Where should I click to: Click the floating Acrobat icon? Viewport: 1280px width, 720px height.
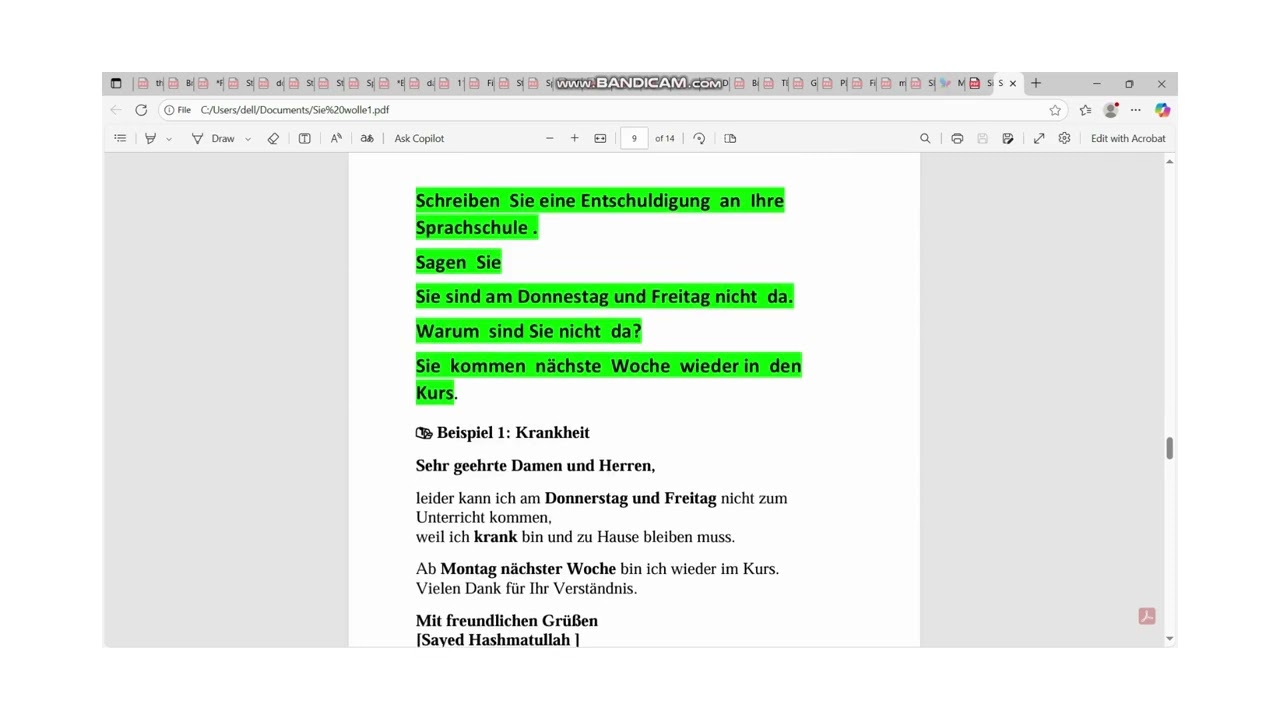pos(1147,616)
